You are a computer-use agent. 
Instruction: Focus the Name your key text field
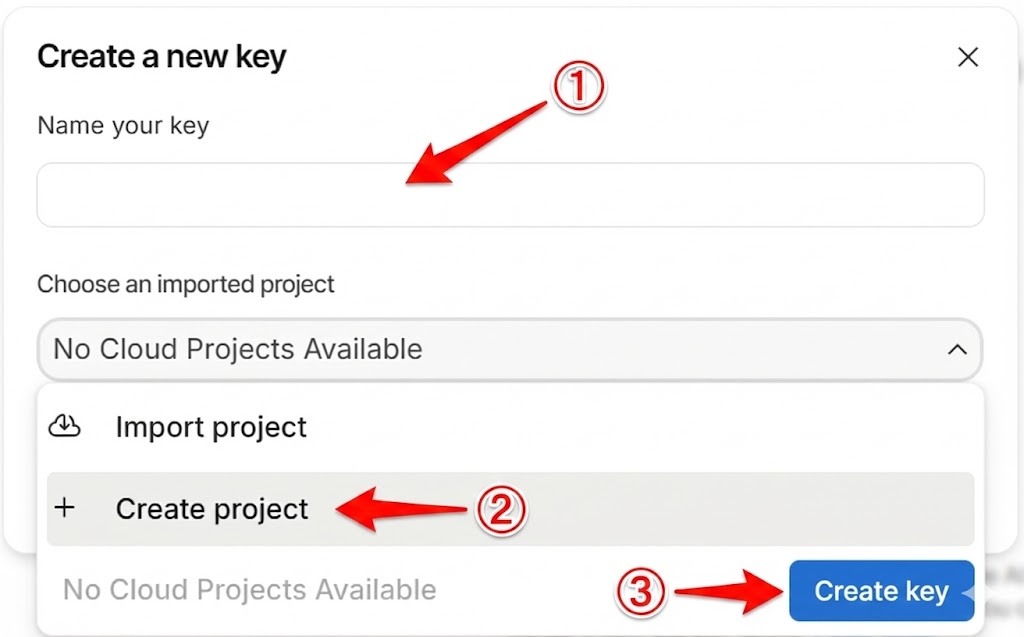click(510, 195)
